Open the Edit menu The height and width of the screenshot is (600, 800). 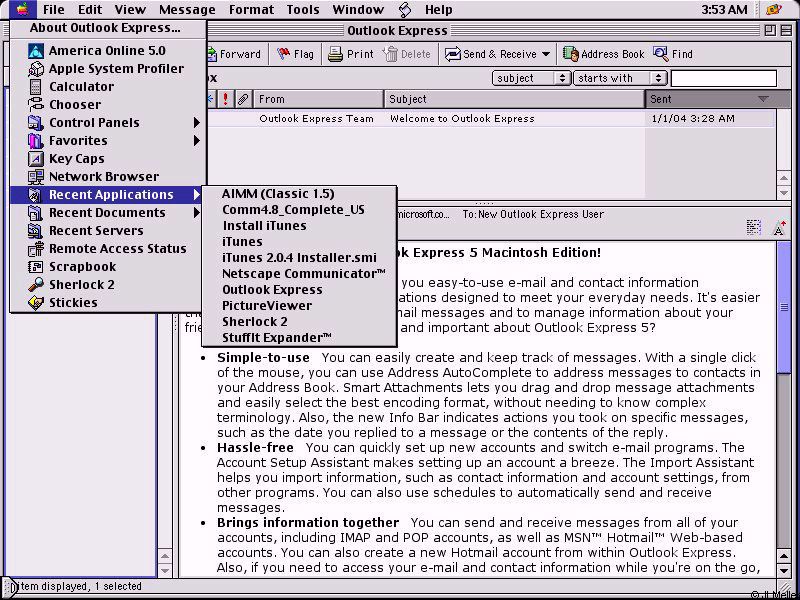click(90, 10)
